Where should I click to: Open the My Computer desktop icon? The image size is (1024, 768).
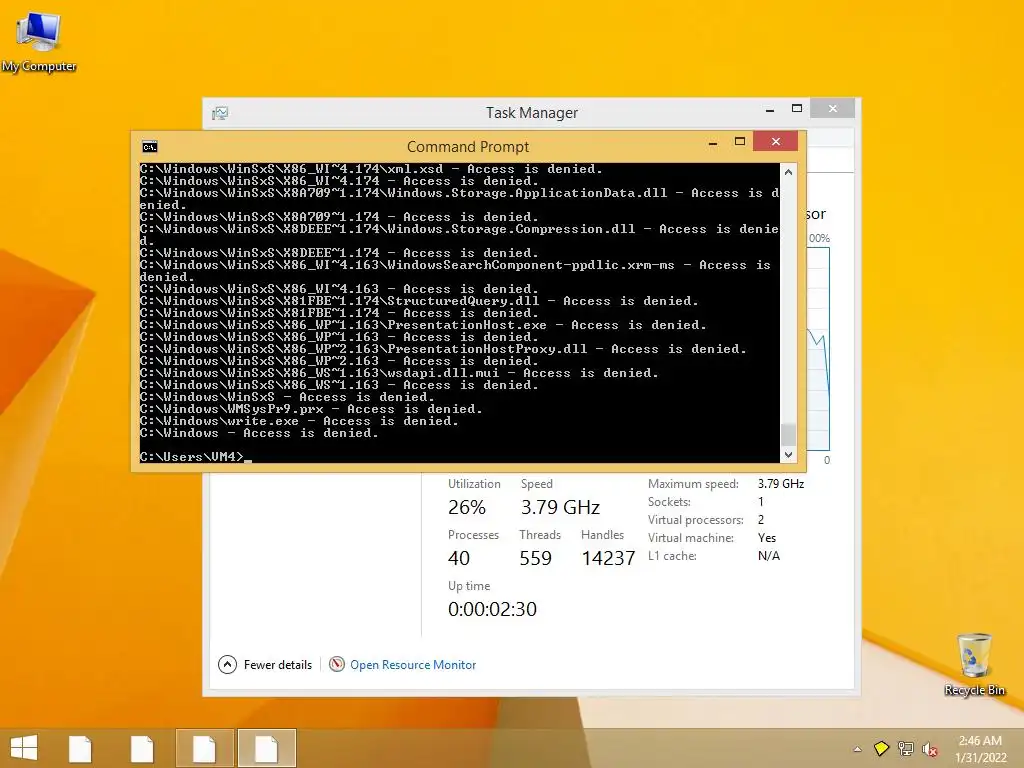[x=39, y=42]
